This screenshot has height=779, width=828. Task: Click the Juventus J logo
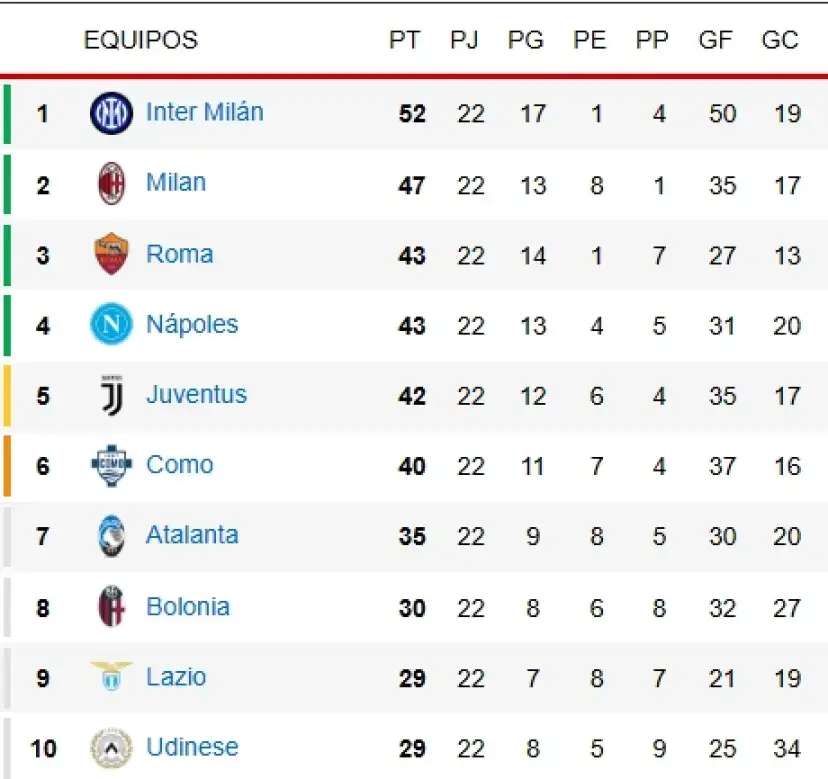[x=111, y=395]
